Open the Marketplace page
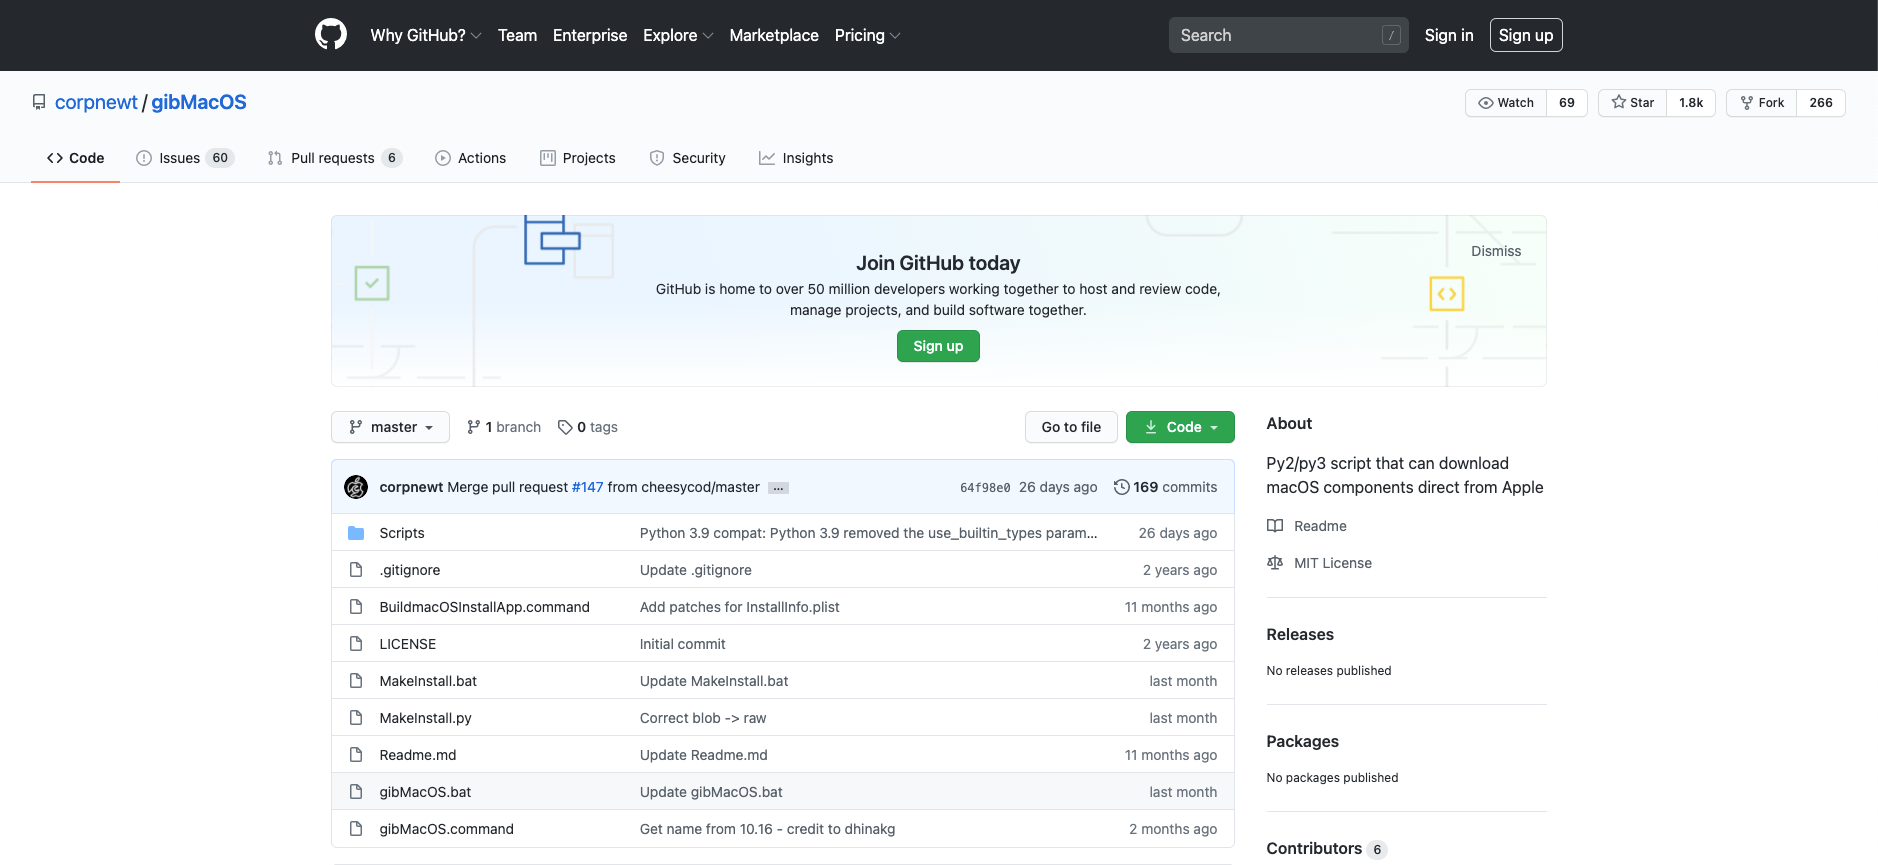This screenshot has width=1878, height=865. [x=774, y=35]
